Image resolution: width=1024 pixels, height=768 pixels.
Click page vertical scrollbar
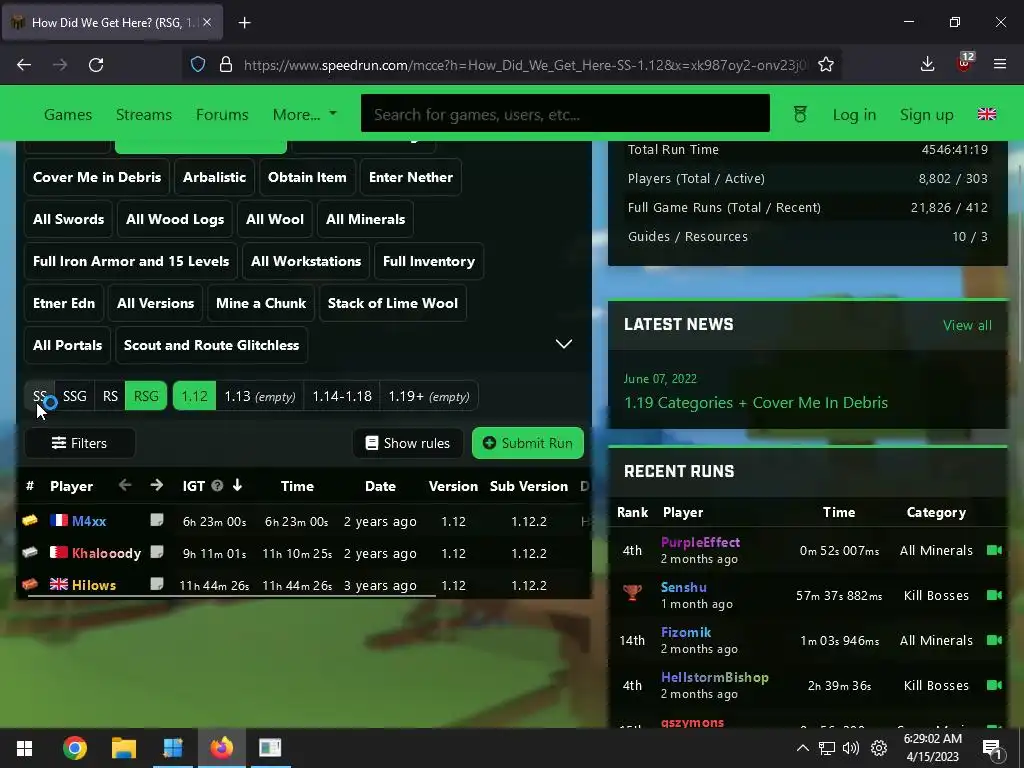pos(1019,264)
